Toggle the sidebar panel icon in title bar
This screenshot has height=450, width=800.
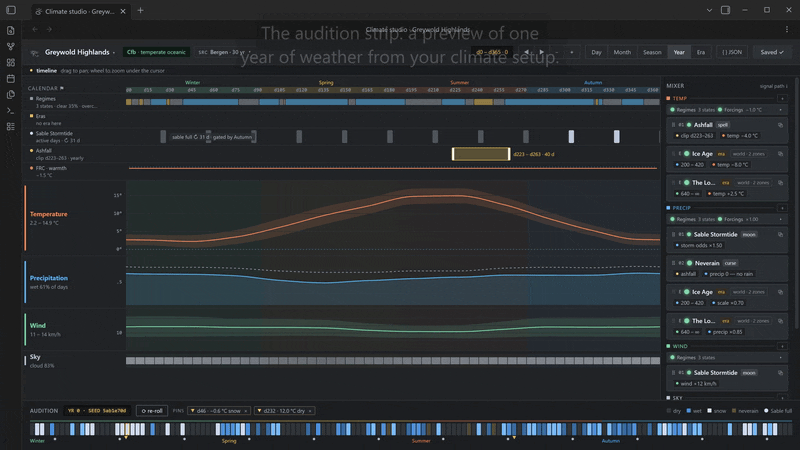coord(11,10)
